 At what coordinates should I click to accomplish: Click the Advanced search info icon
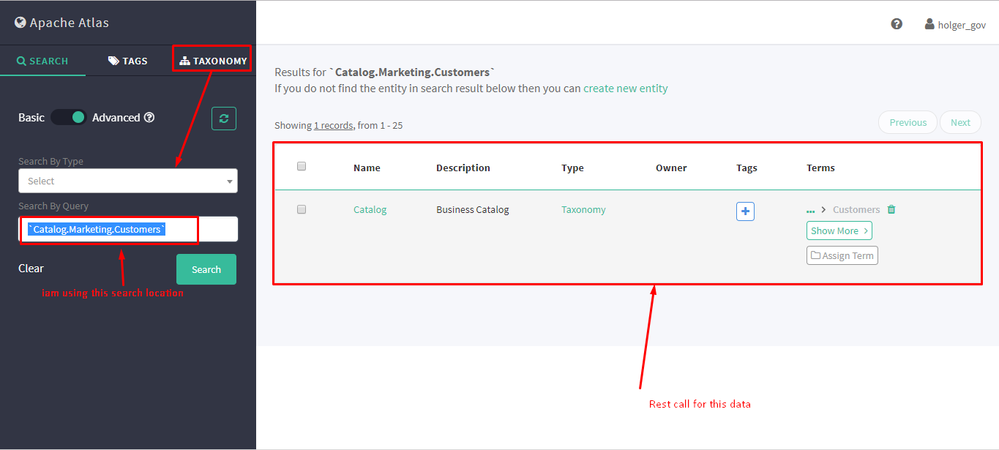point(149,118)
